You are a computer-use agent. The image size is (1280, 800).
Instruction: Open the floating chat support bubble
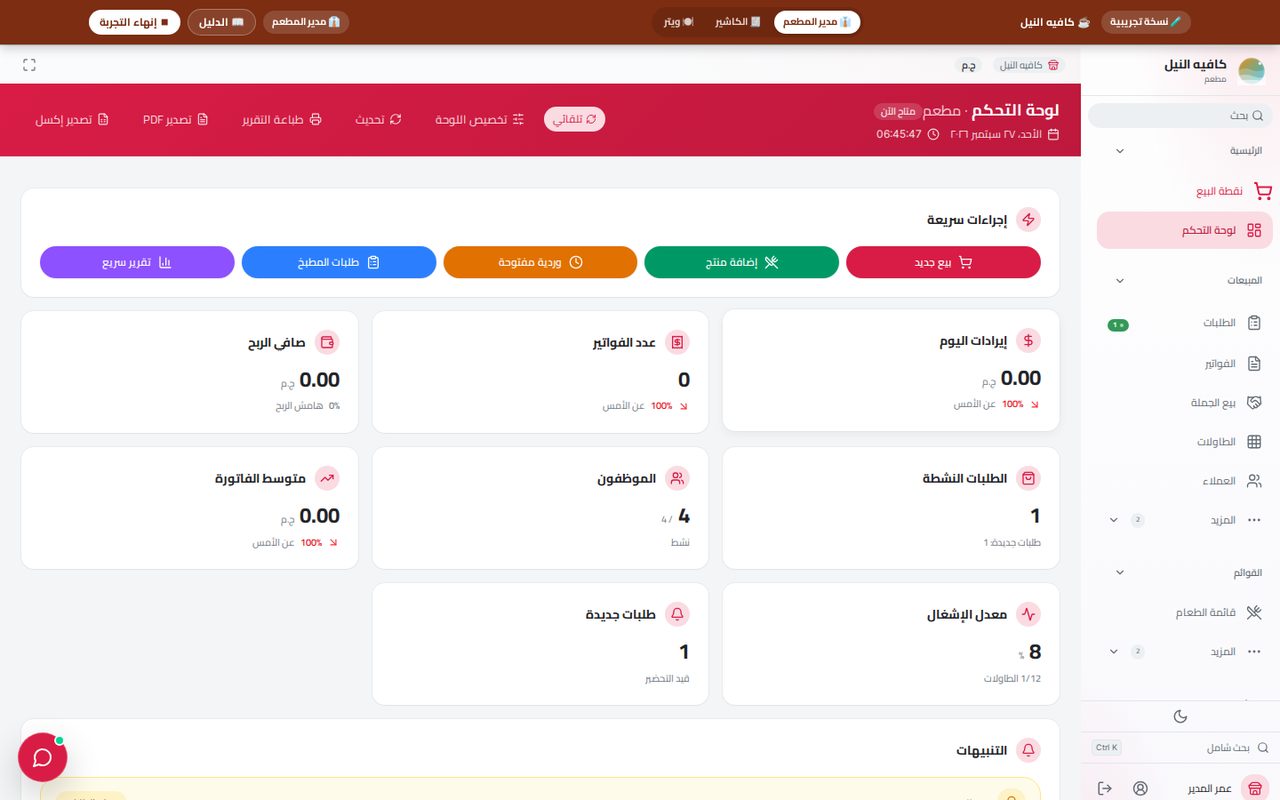pyautogui.click(x=43, y=757)
